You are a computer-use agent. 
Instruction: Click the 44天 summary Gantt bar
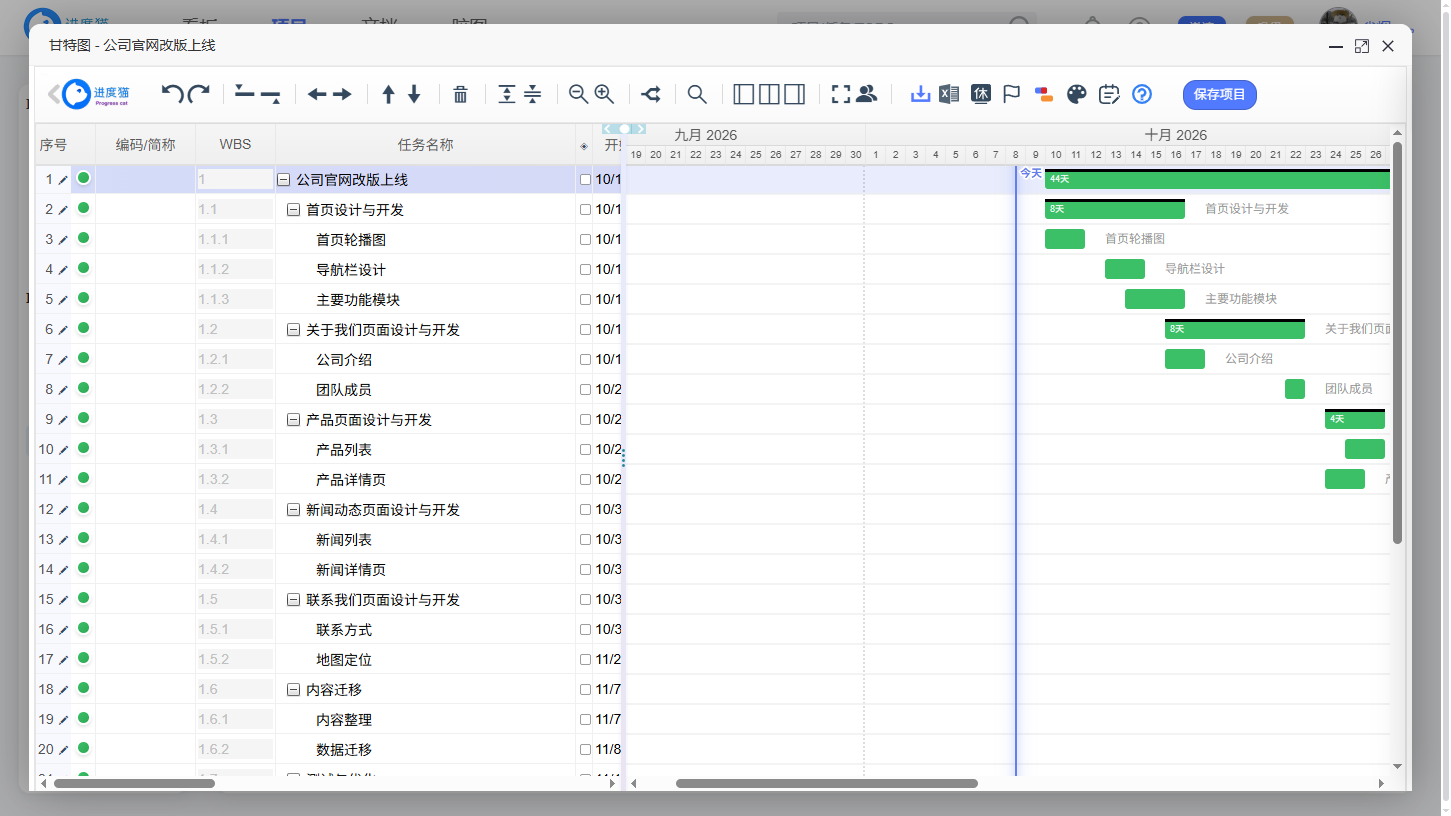tap(1217, 179)
